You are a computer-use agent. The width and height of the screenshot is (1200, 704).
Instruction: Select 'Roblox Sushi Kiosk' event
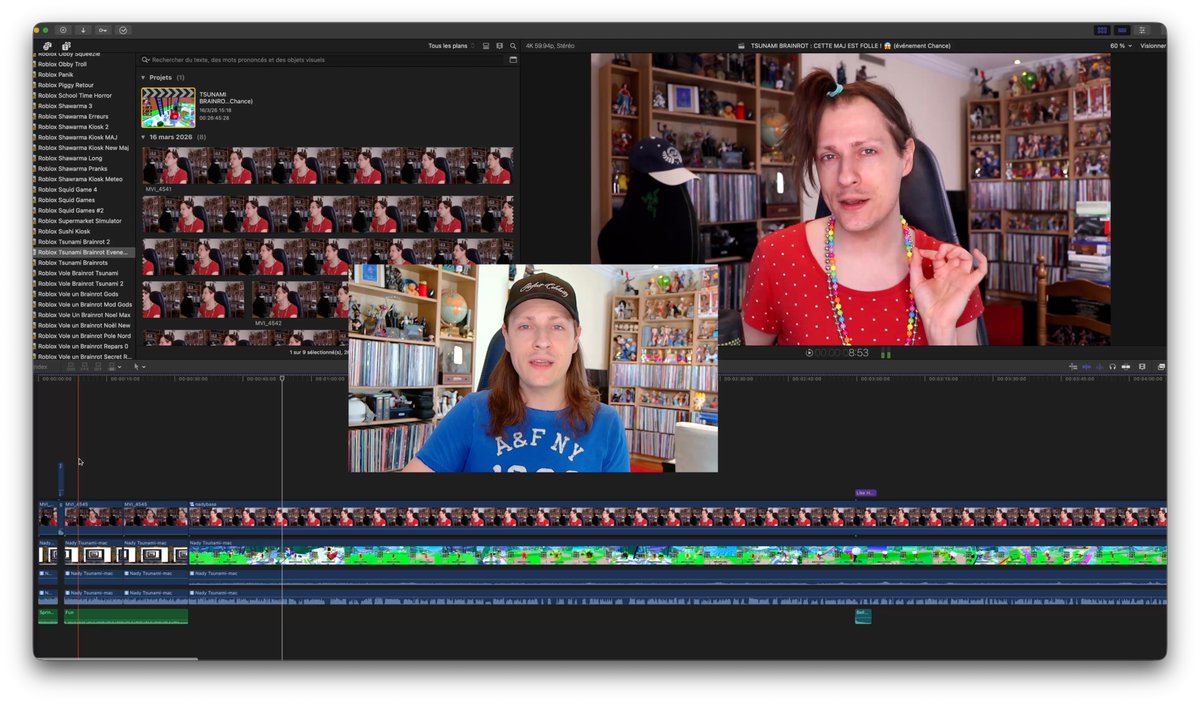63,232
